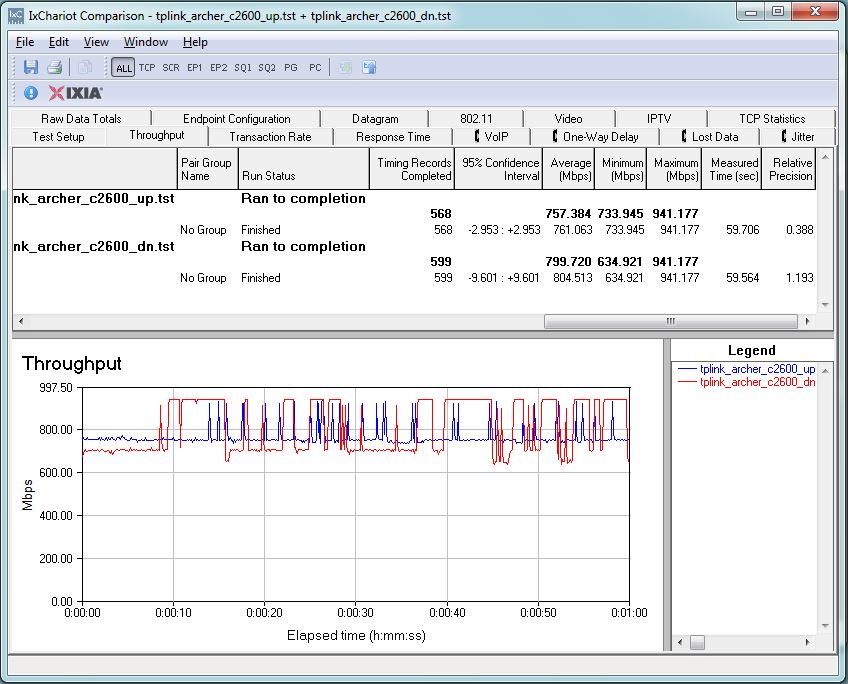This screenshot has width=848, height=684.
Task: Click the Timing Records Completed column header
Action: pyautogui.click(x=412, y=169)
